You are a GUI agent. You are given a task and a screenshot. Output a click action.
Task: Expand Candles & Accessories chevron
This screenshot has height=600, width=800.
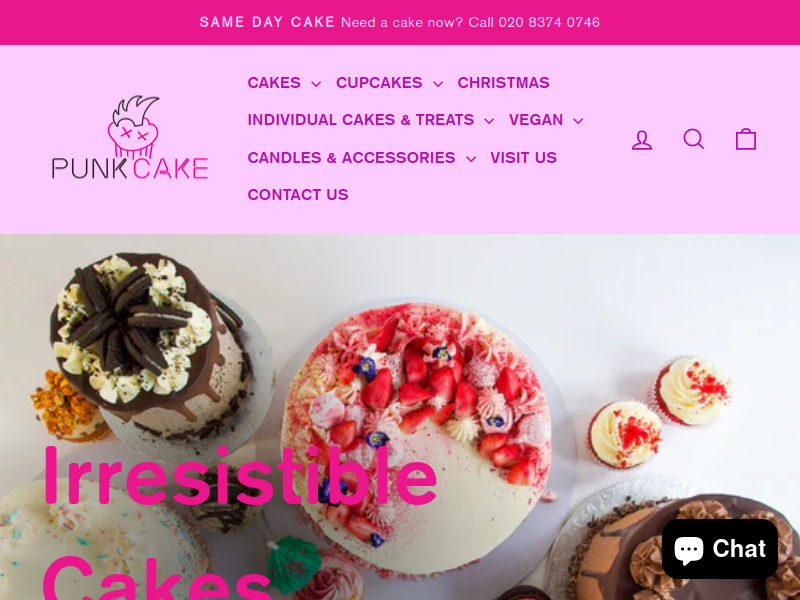[x=471, y=159]
